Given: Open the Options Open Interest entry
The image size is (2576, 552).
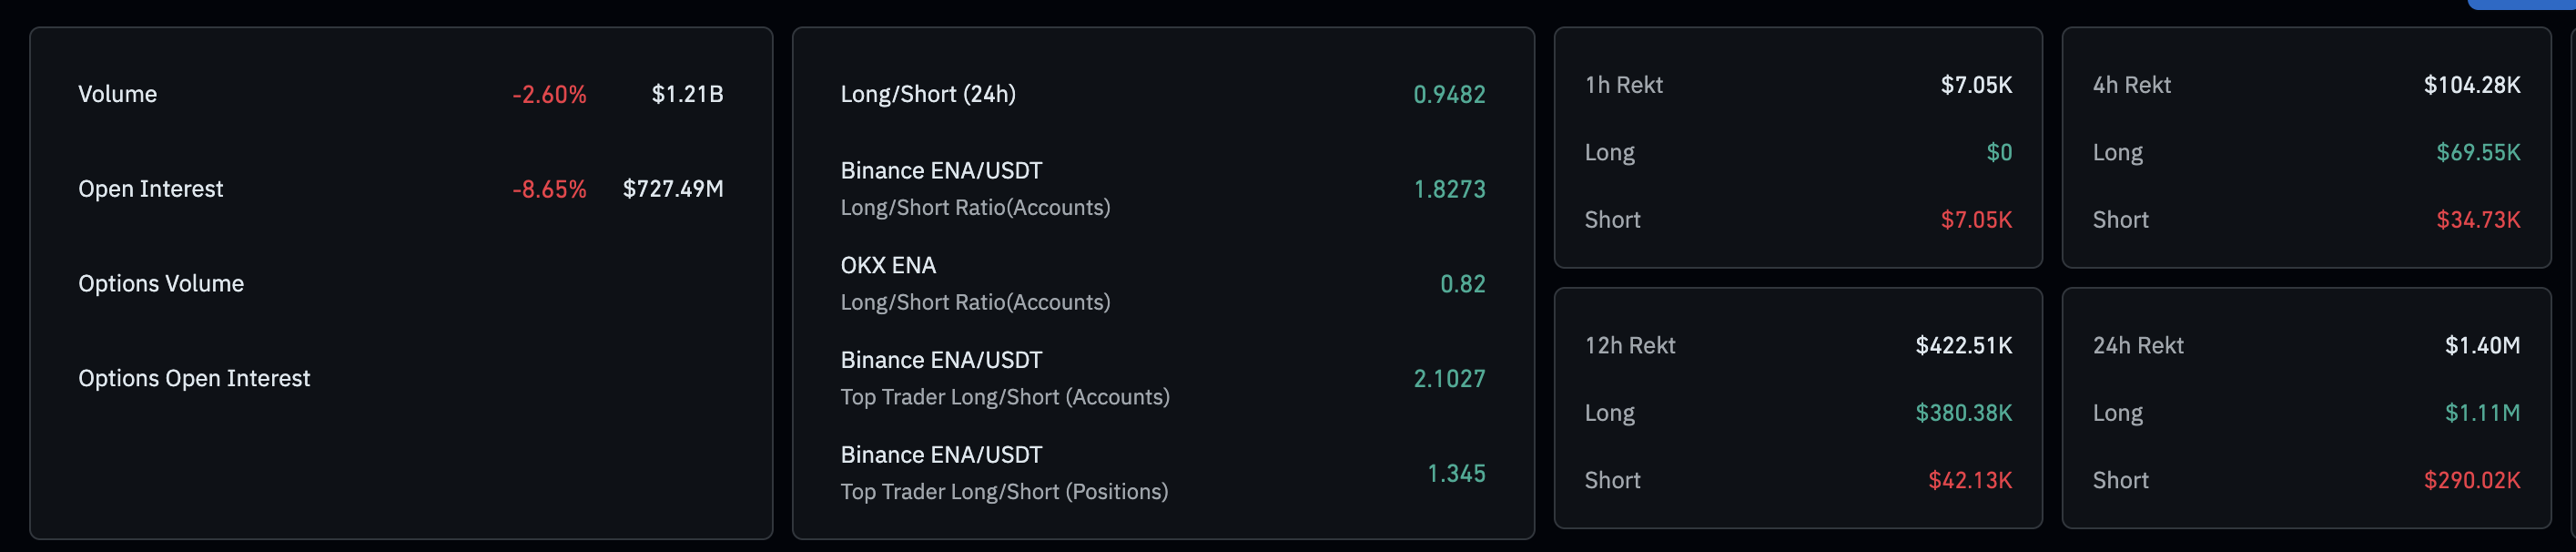Looking at the screenshot, I should [194, 379].
